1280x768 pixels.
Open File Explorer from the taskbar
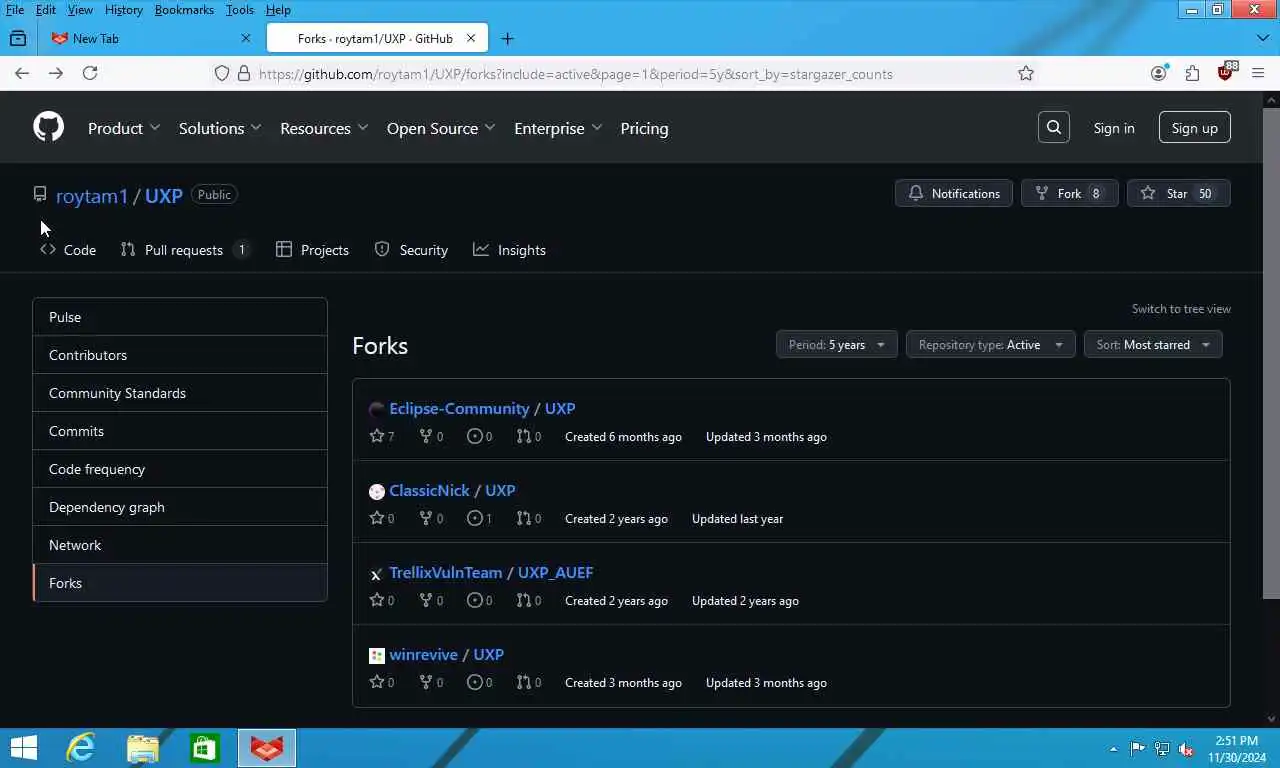pyautogui.click(x=143, y=748)
